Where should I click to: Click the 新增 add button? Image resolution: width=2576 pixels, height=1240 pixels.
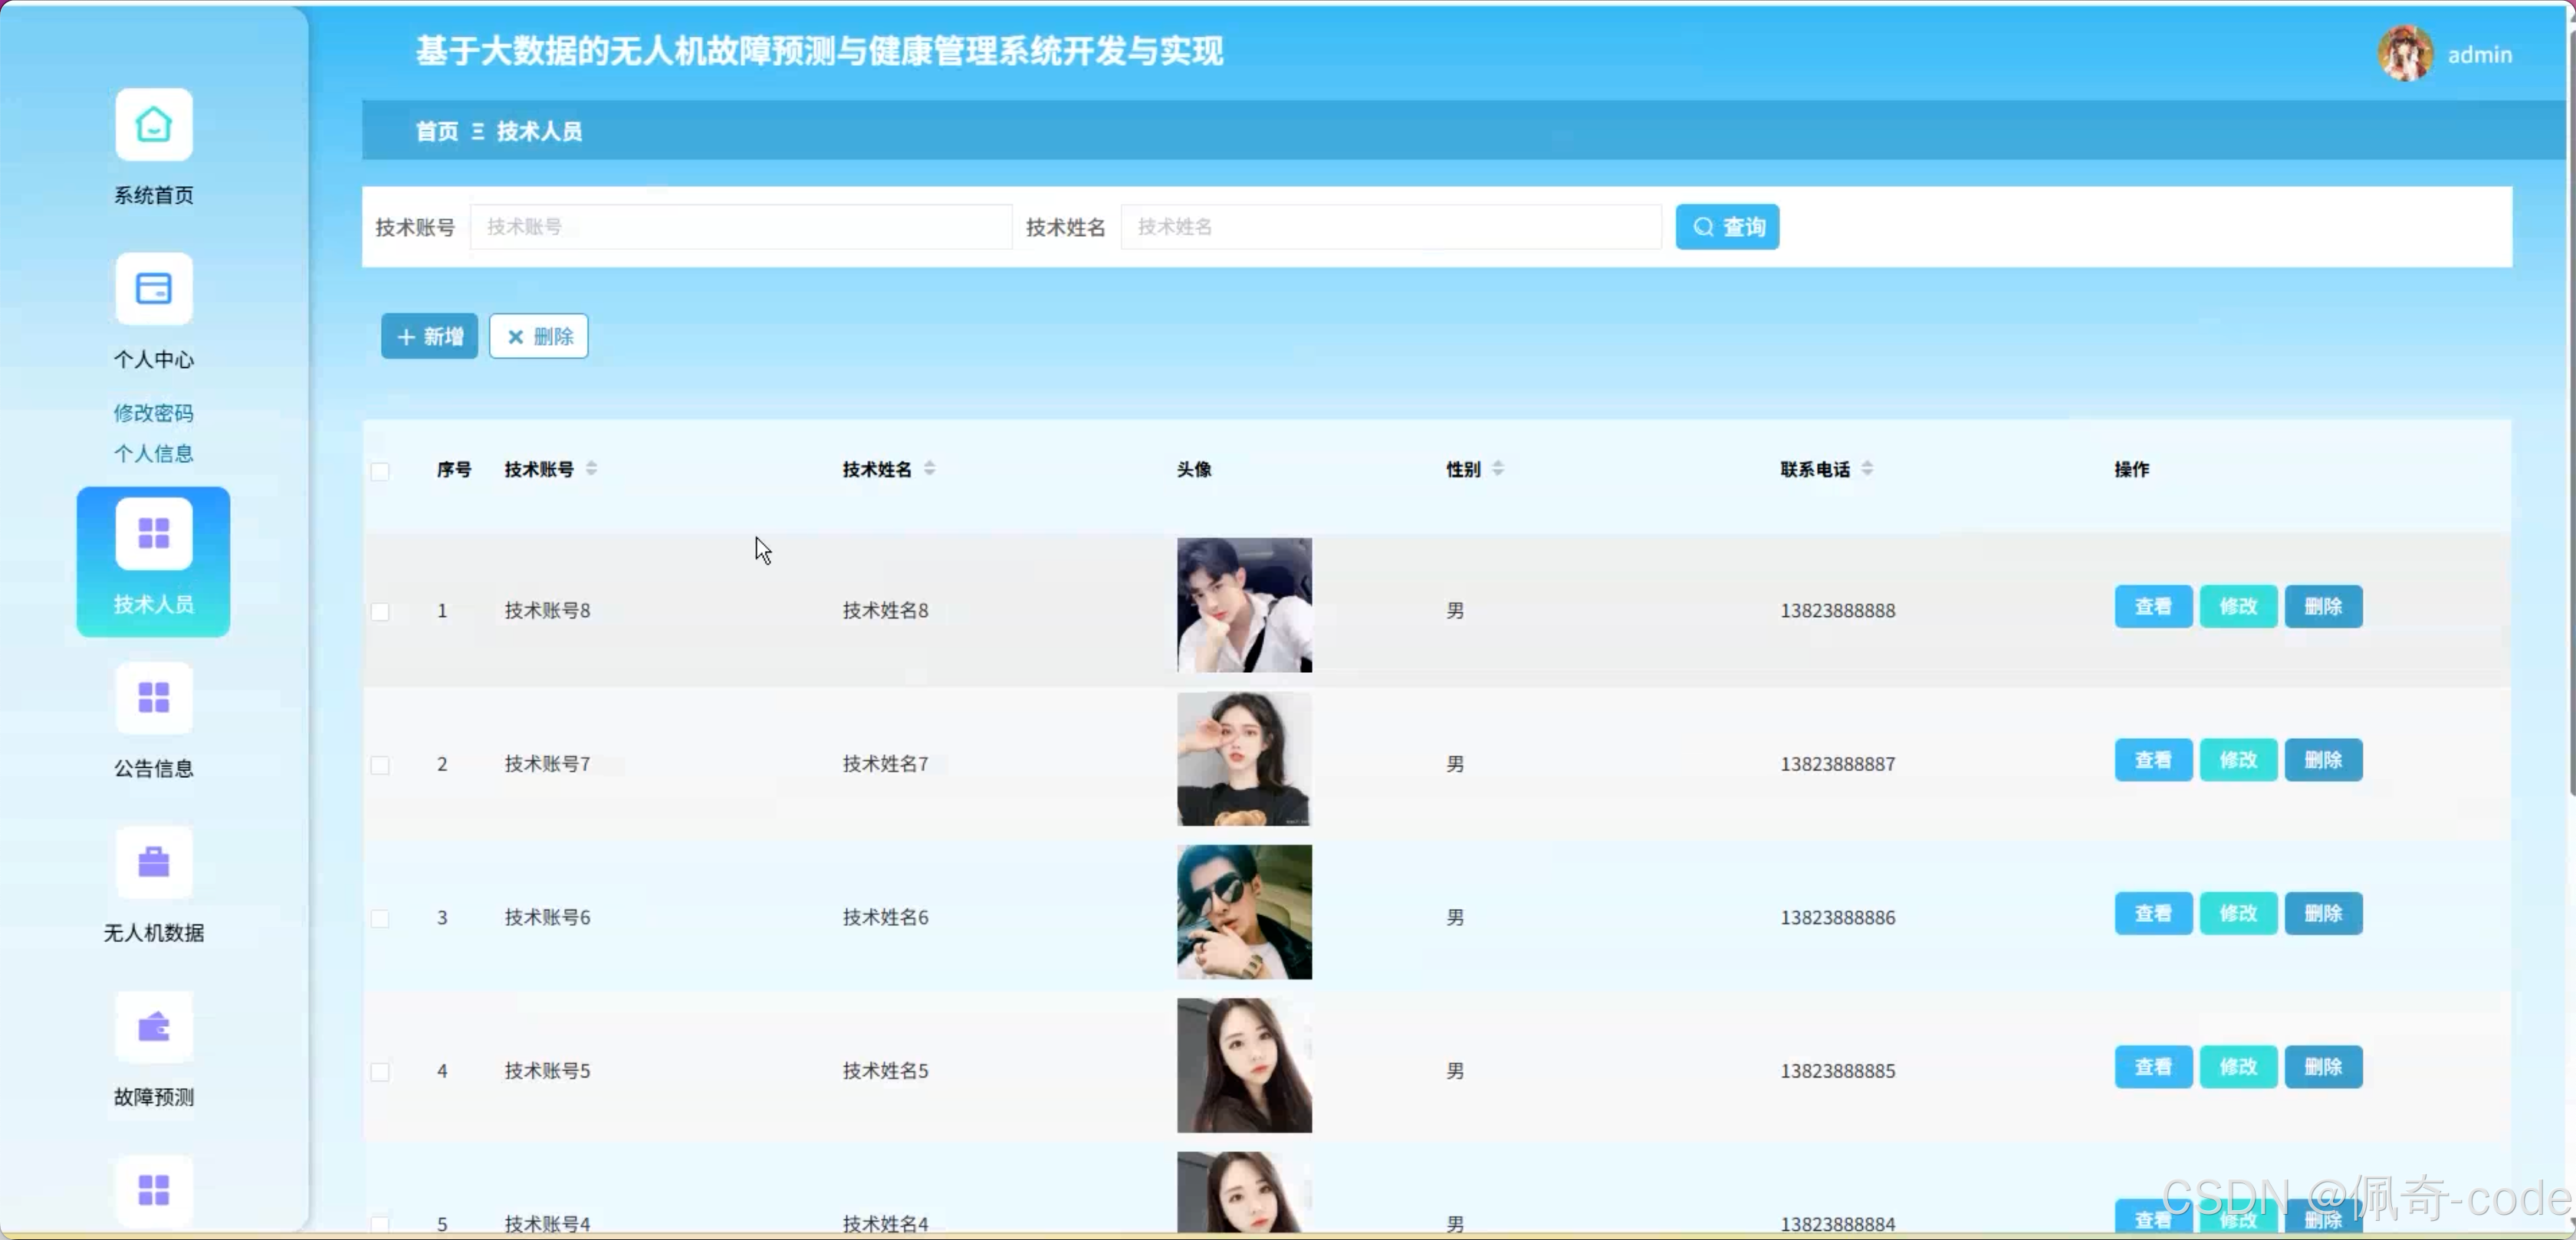click(x=429, y=336)
